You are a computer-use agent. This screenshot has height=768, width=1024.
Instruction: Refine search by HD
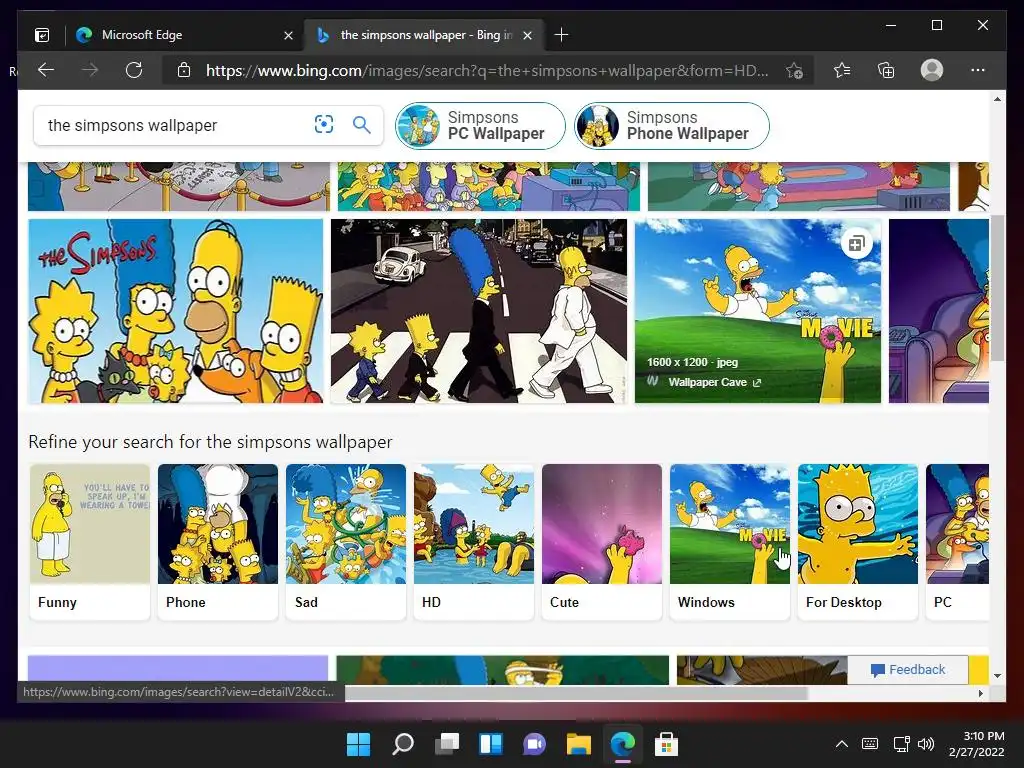(x=473, y=541)
